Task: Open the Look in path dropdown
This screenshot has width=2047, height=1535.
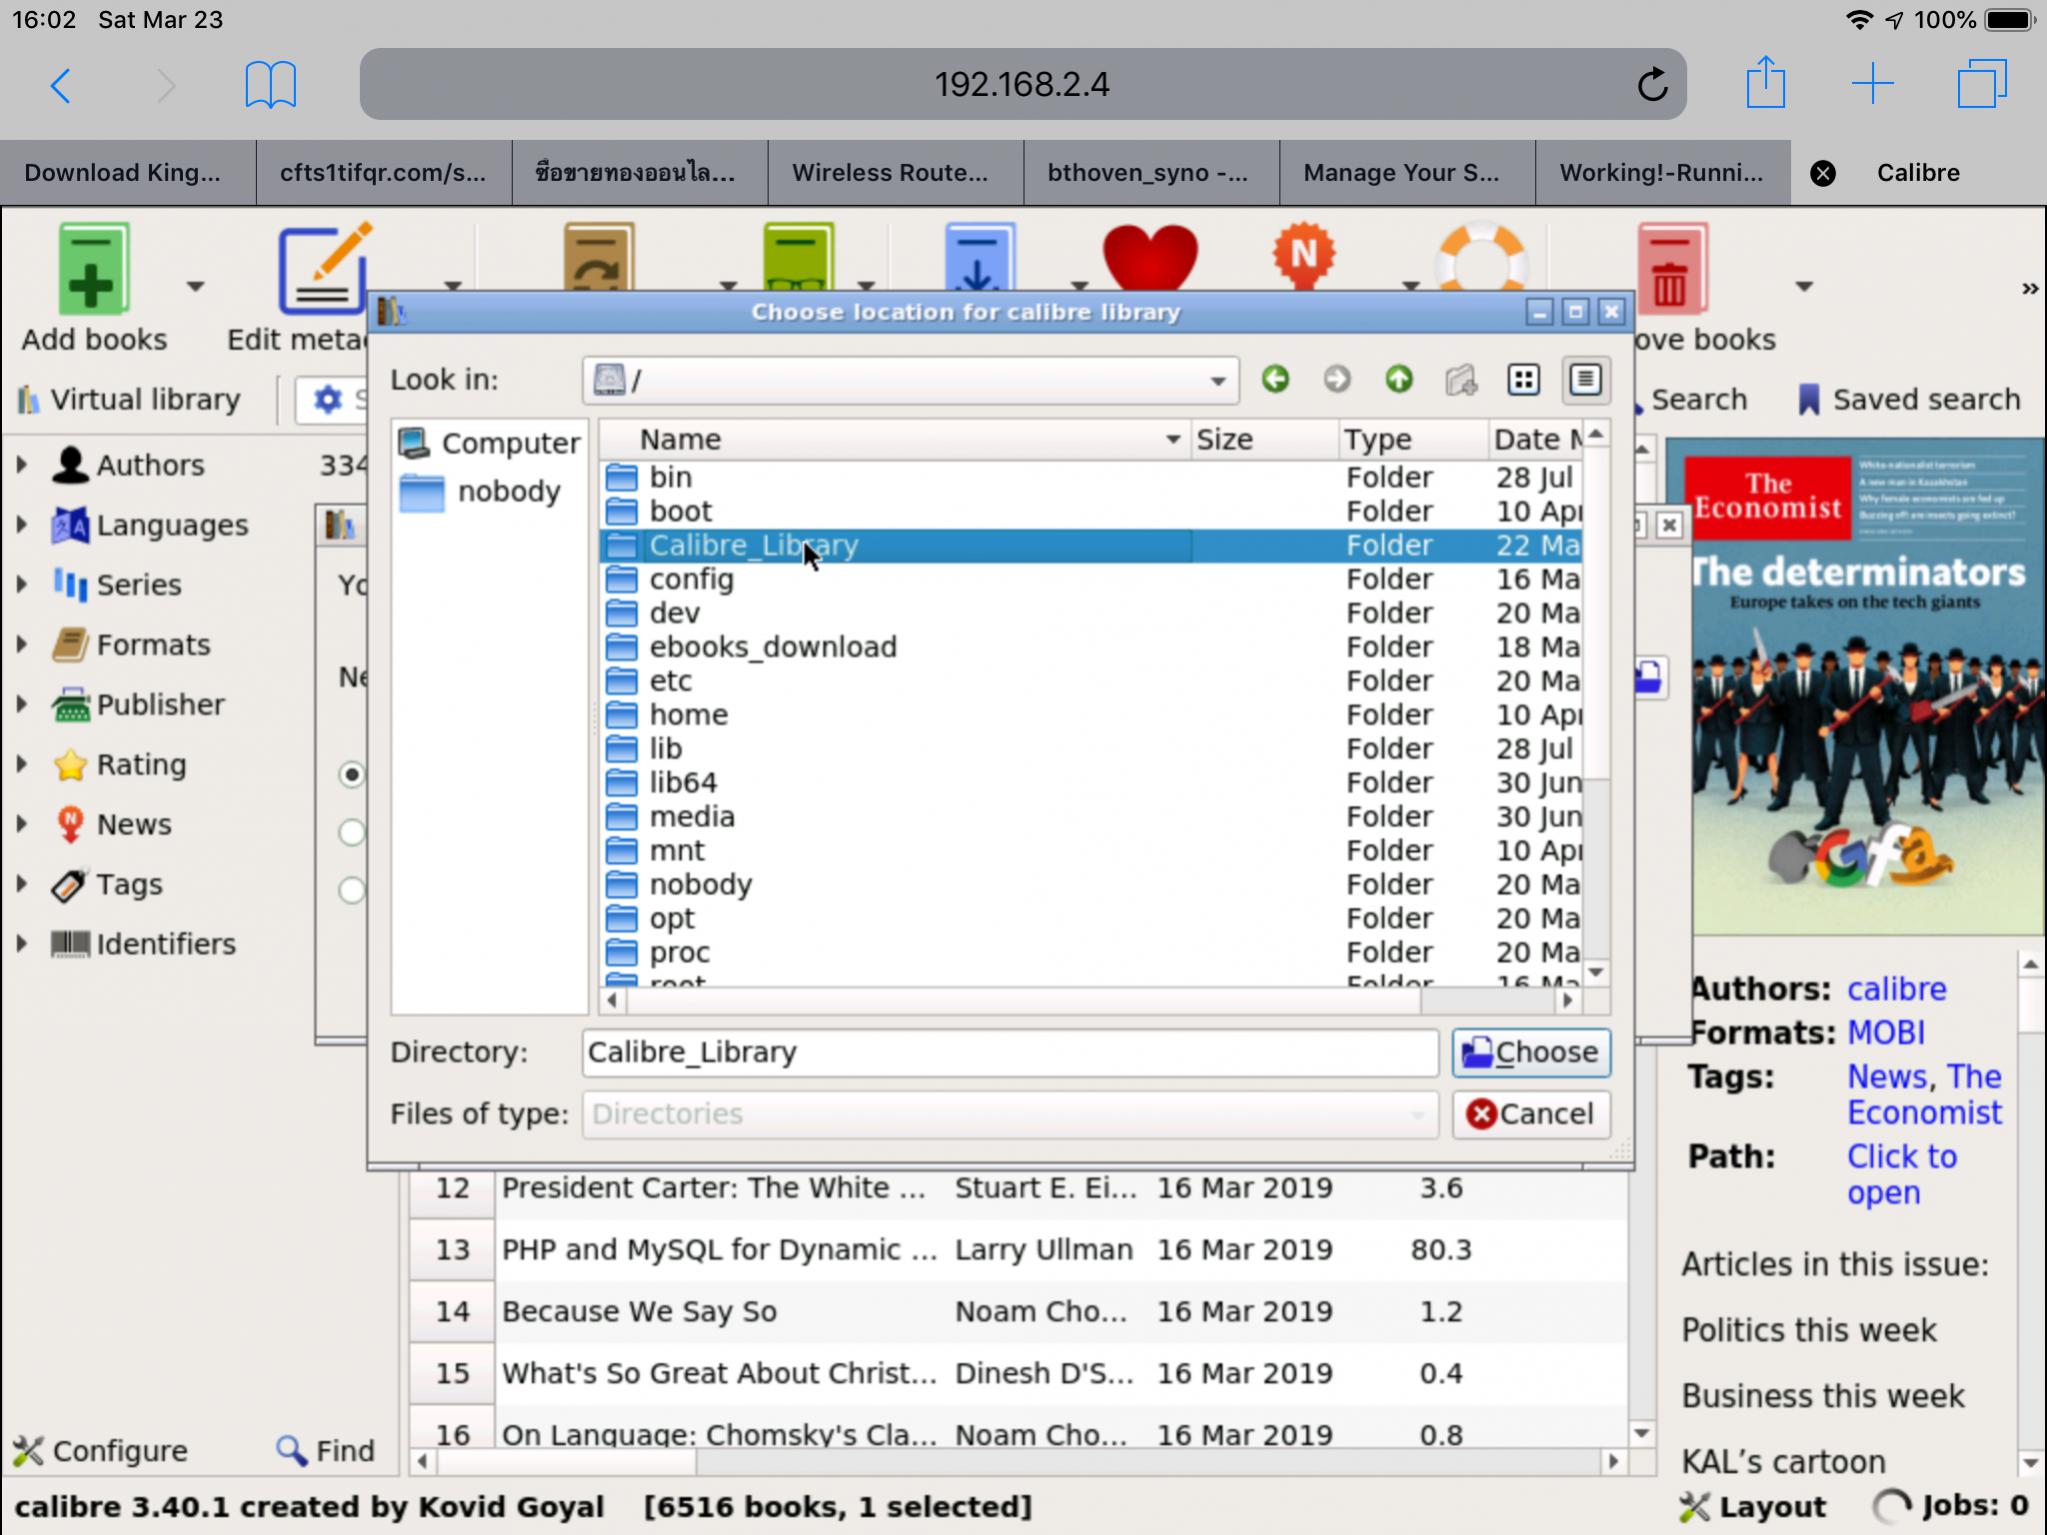Action: [1217, 381]
